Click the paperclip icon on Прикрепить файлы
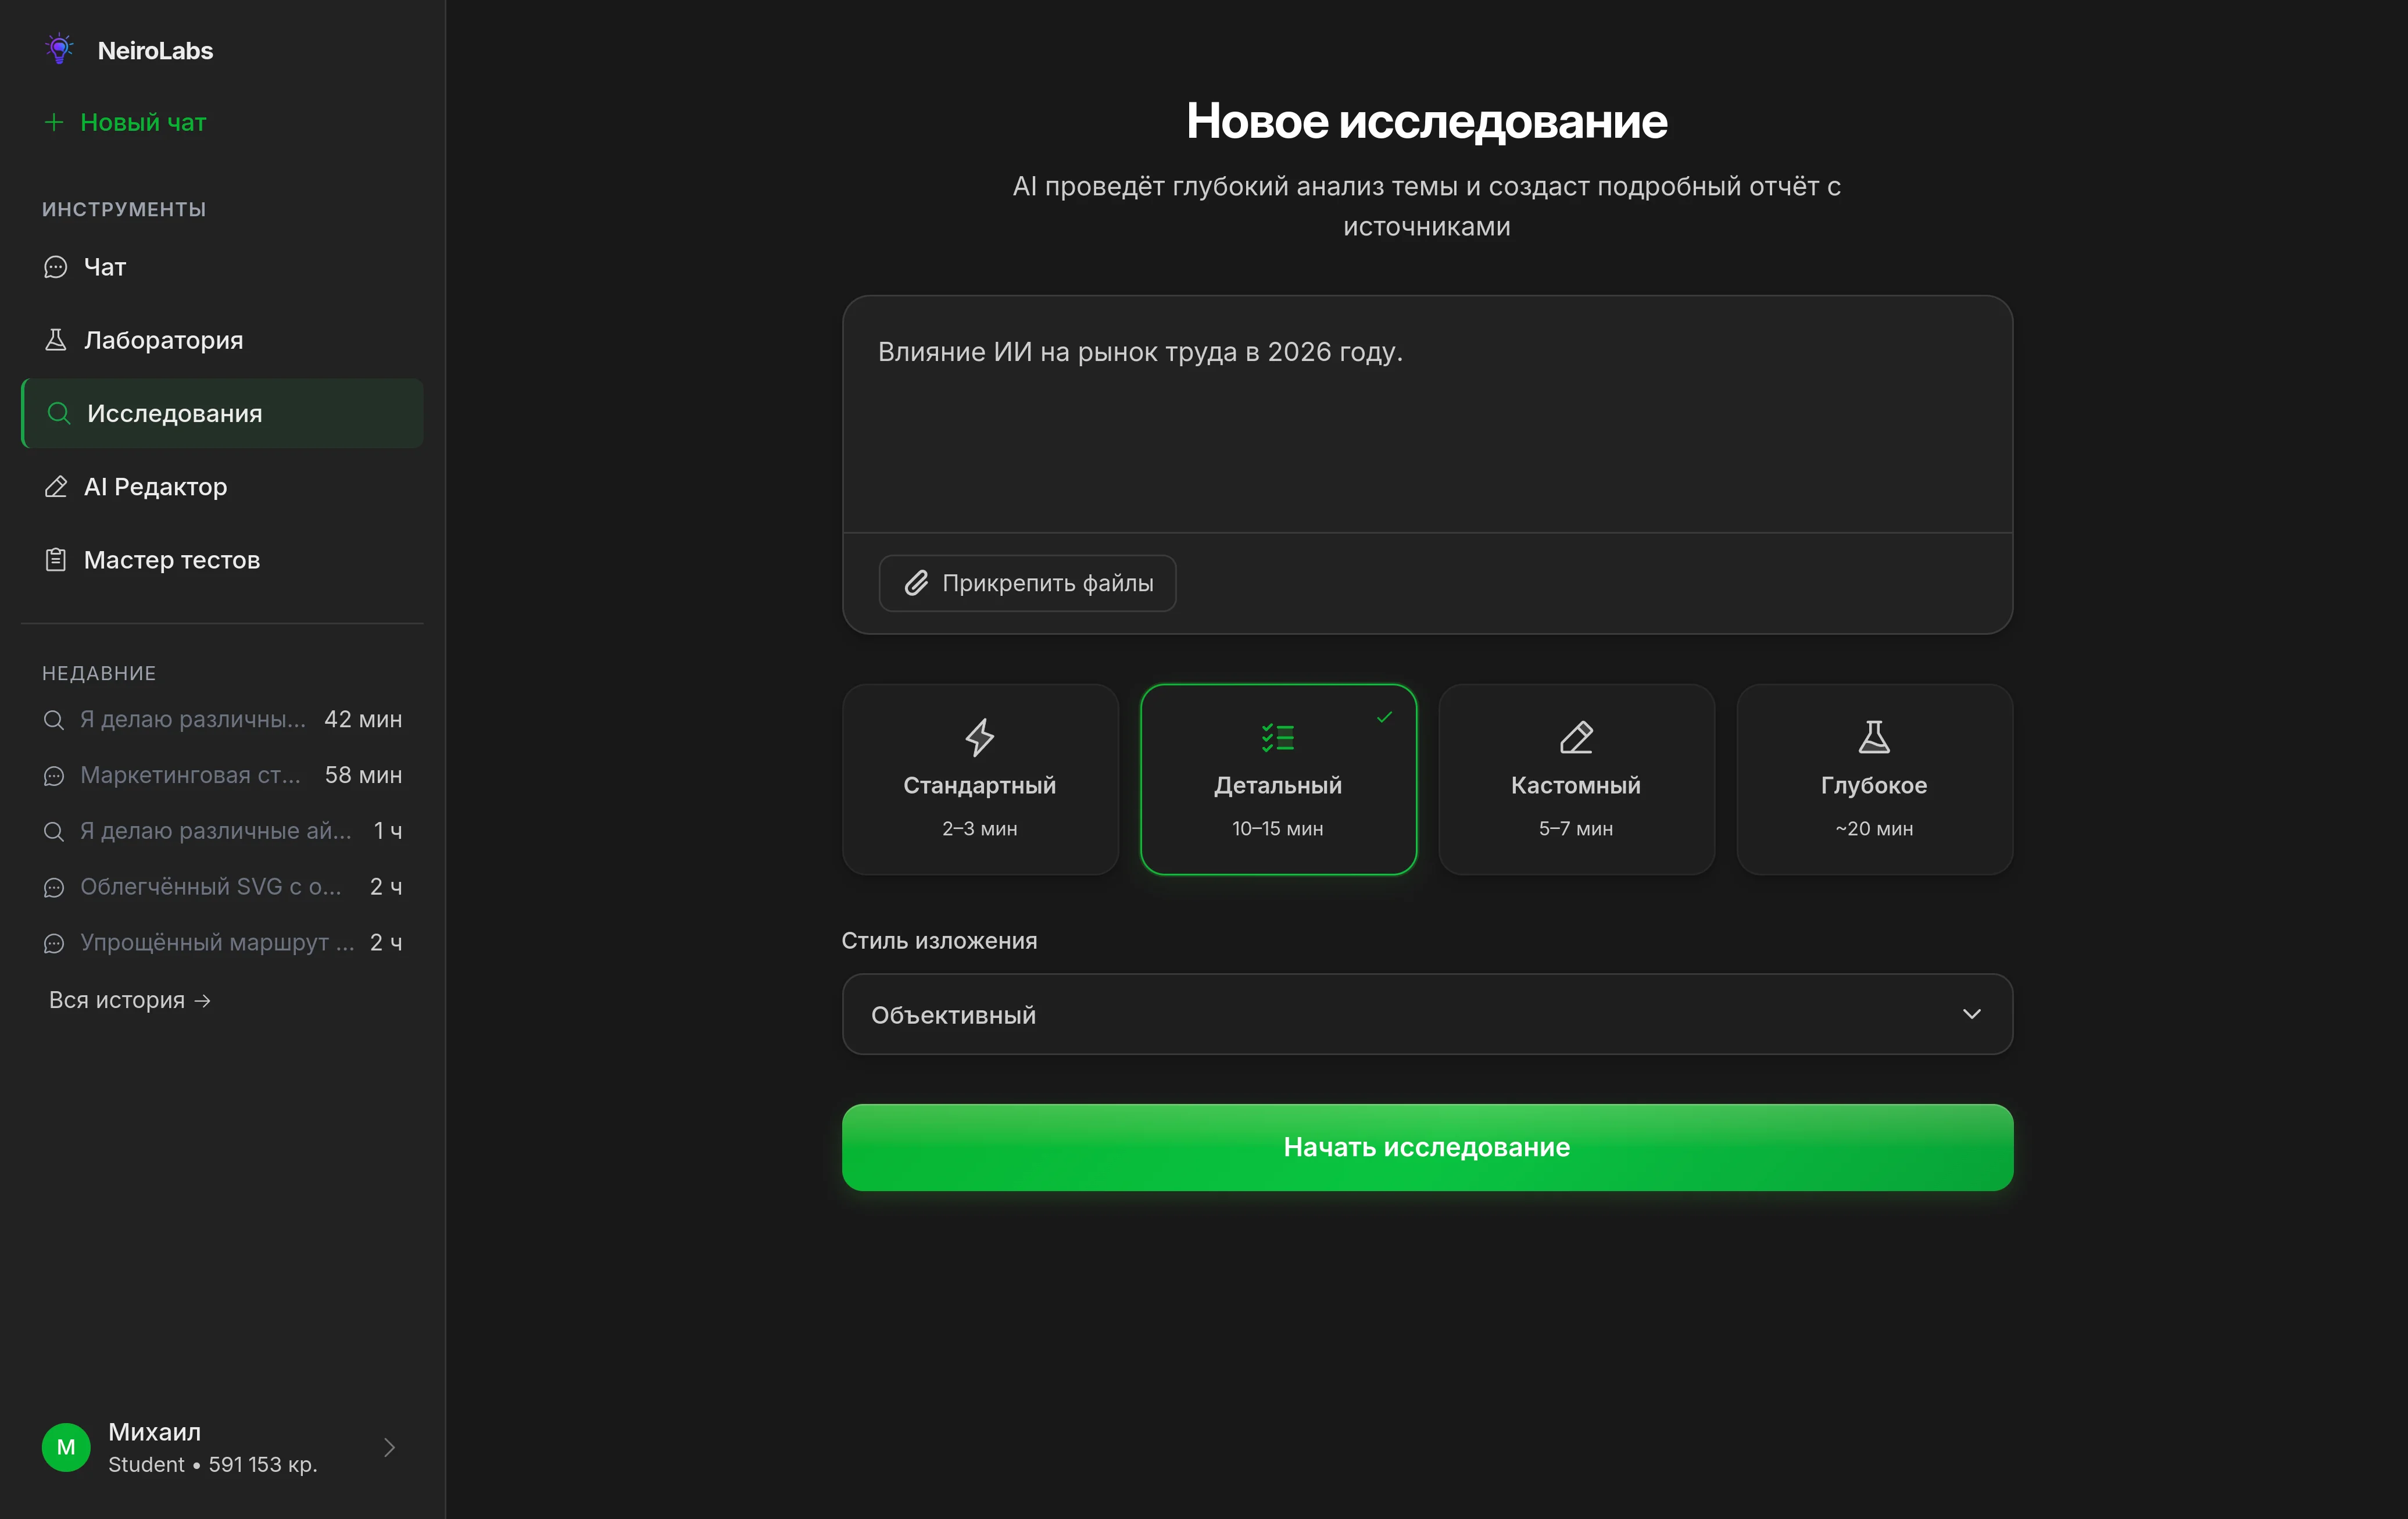The height and width of the screenshot is (1519, 2408). pyautogui.click(x=916, y=583)
